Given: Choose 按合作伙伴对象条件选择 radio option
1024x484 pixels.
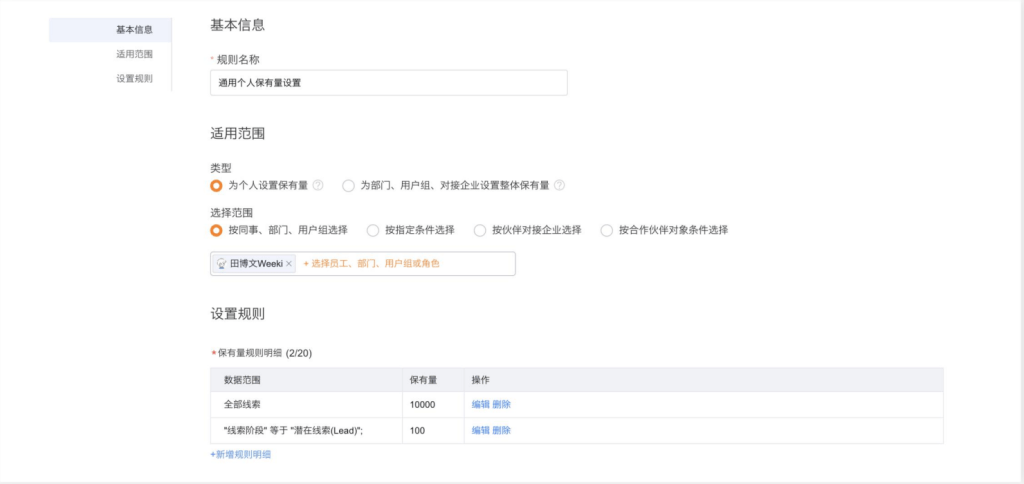Looking at the screenshot, I should [607, 230].
